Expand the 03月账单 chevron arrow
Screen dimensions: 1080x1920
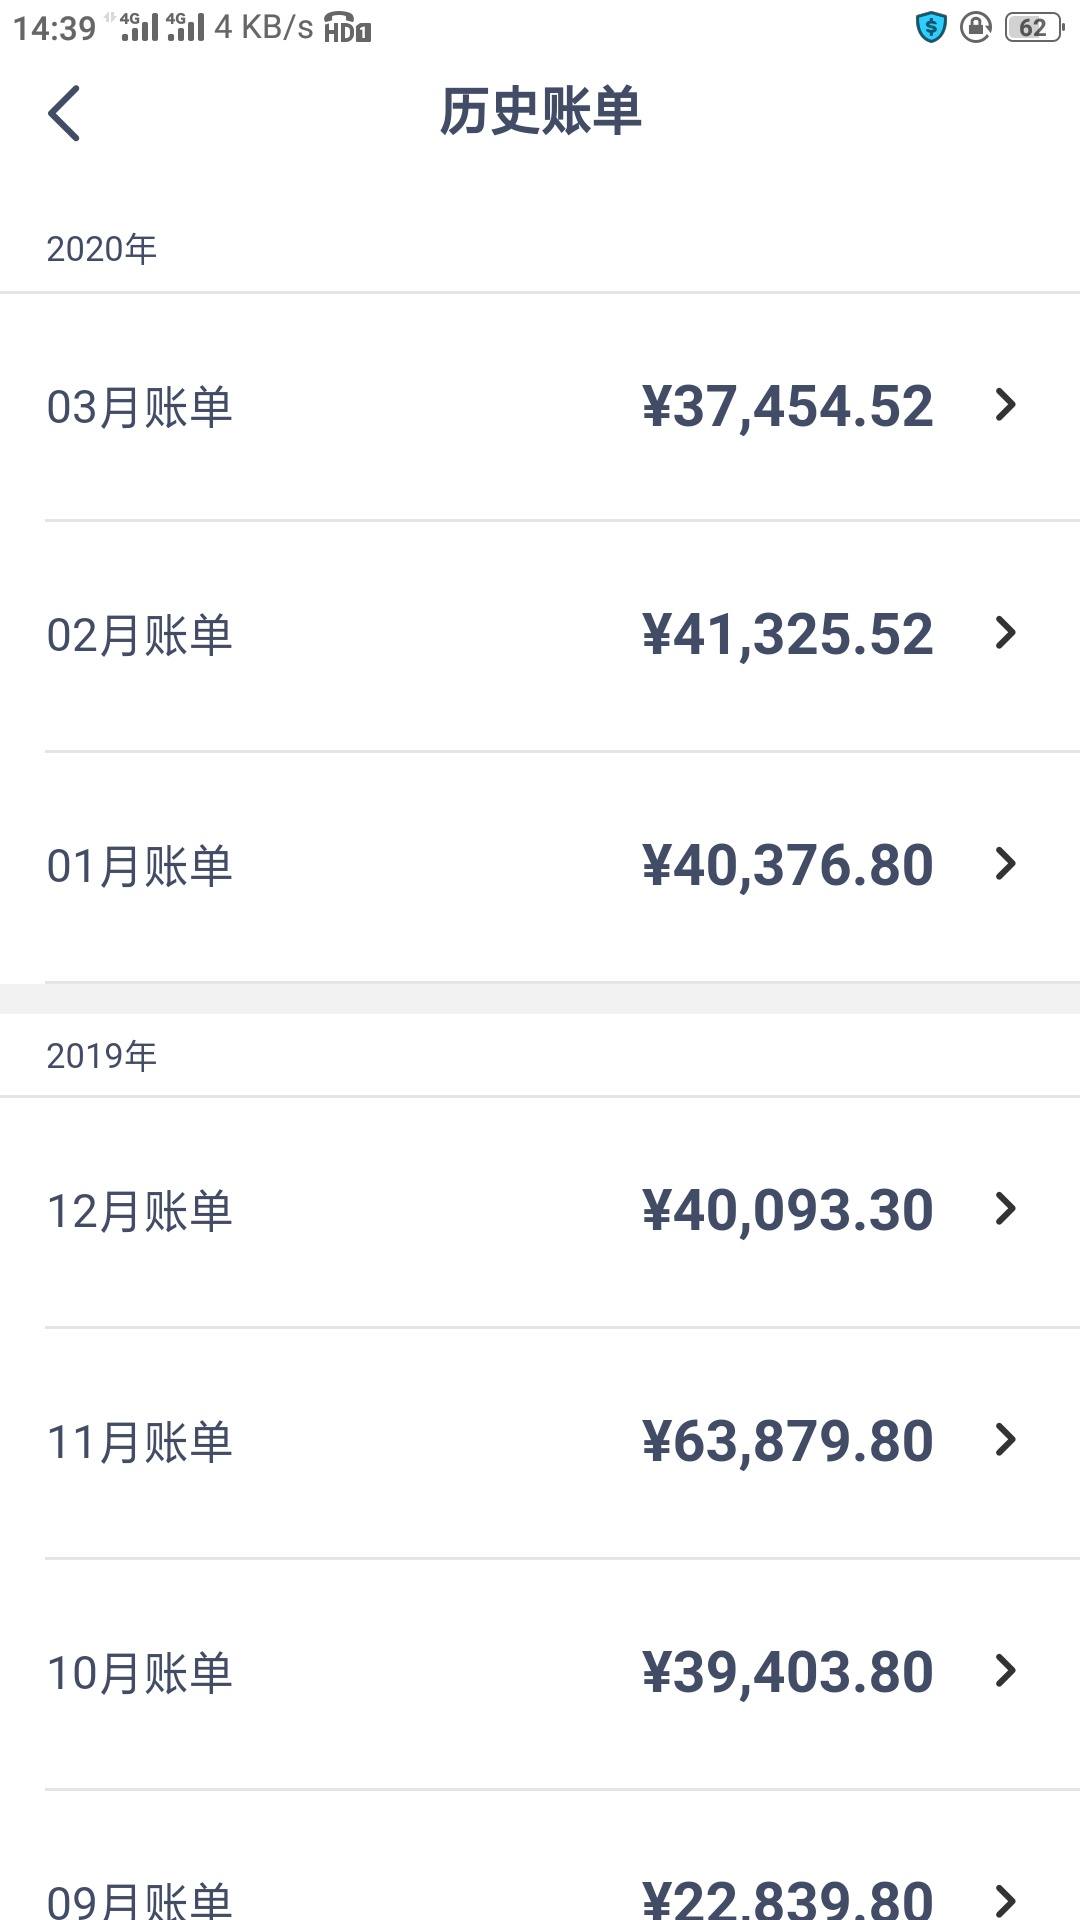click(x=1006, y=405)
